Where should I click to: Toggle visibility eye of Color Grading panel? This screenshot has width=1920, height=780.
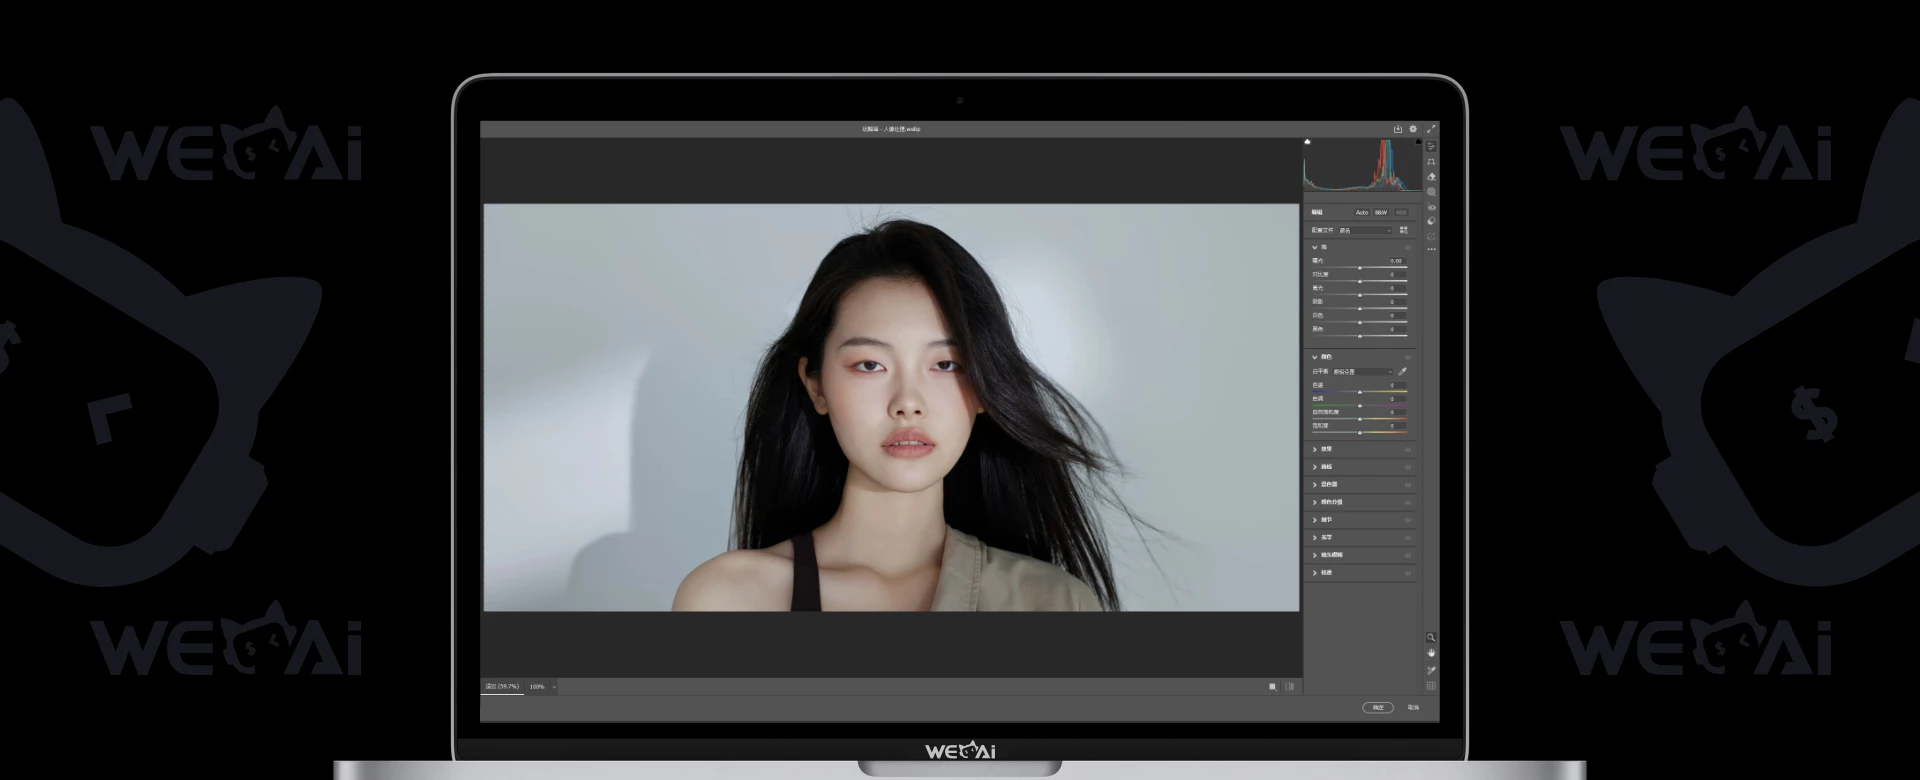click(x=1407, y=502)
